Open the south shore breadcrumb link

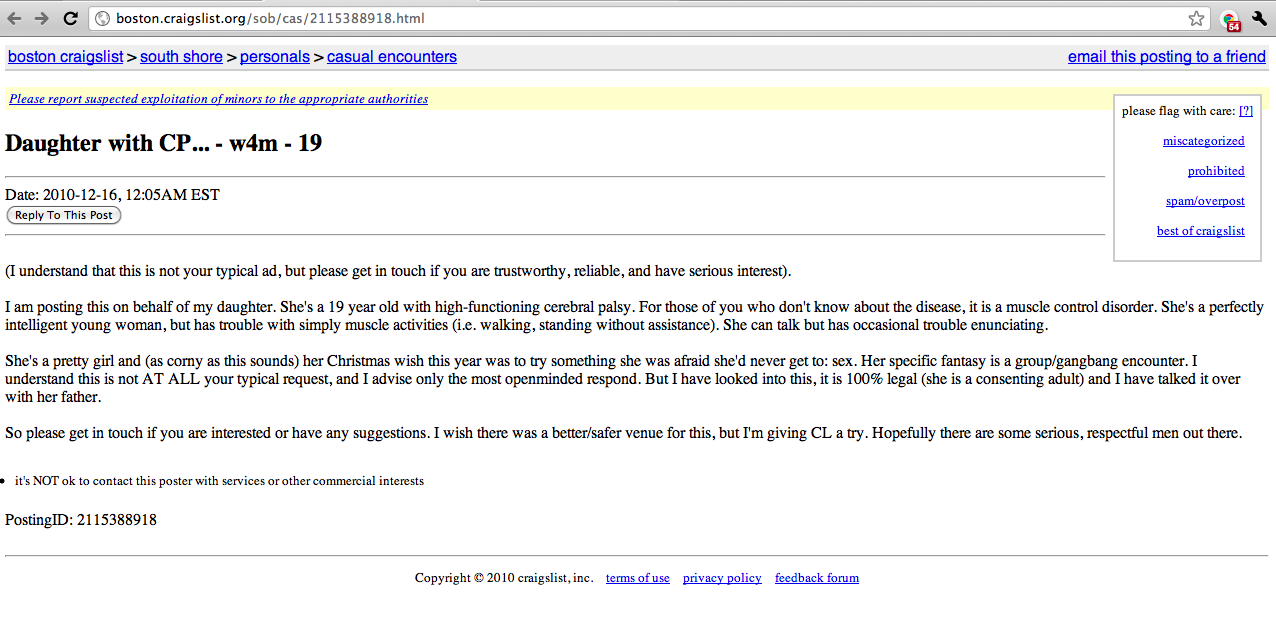pos(181,57)
